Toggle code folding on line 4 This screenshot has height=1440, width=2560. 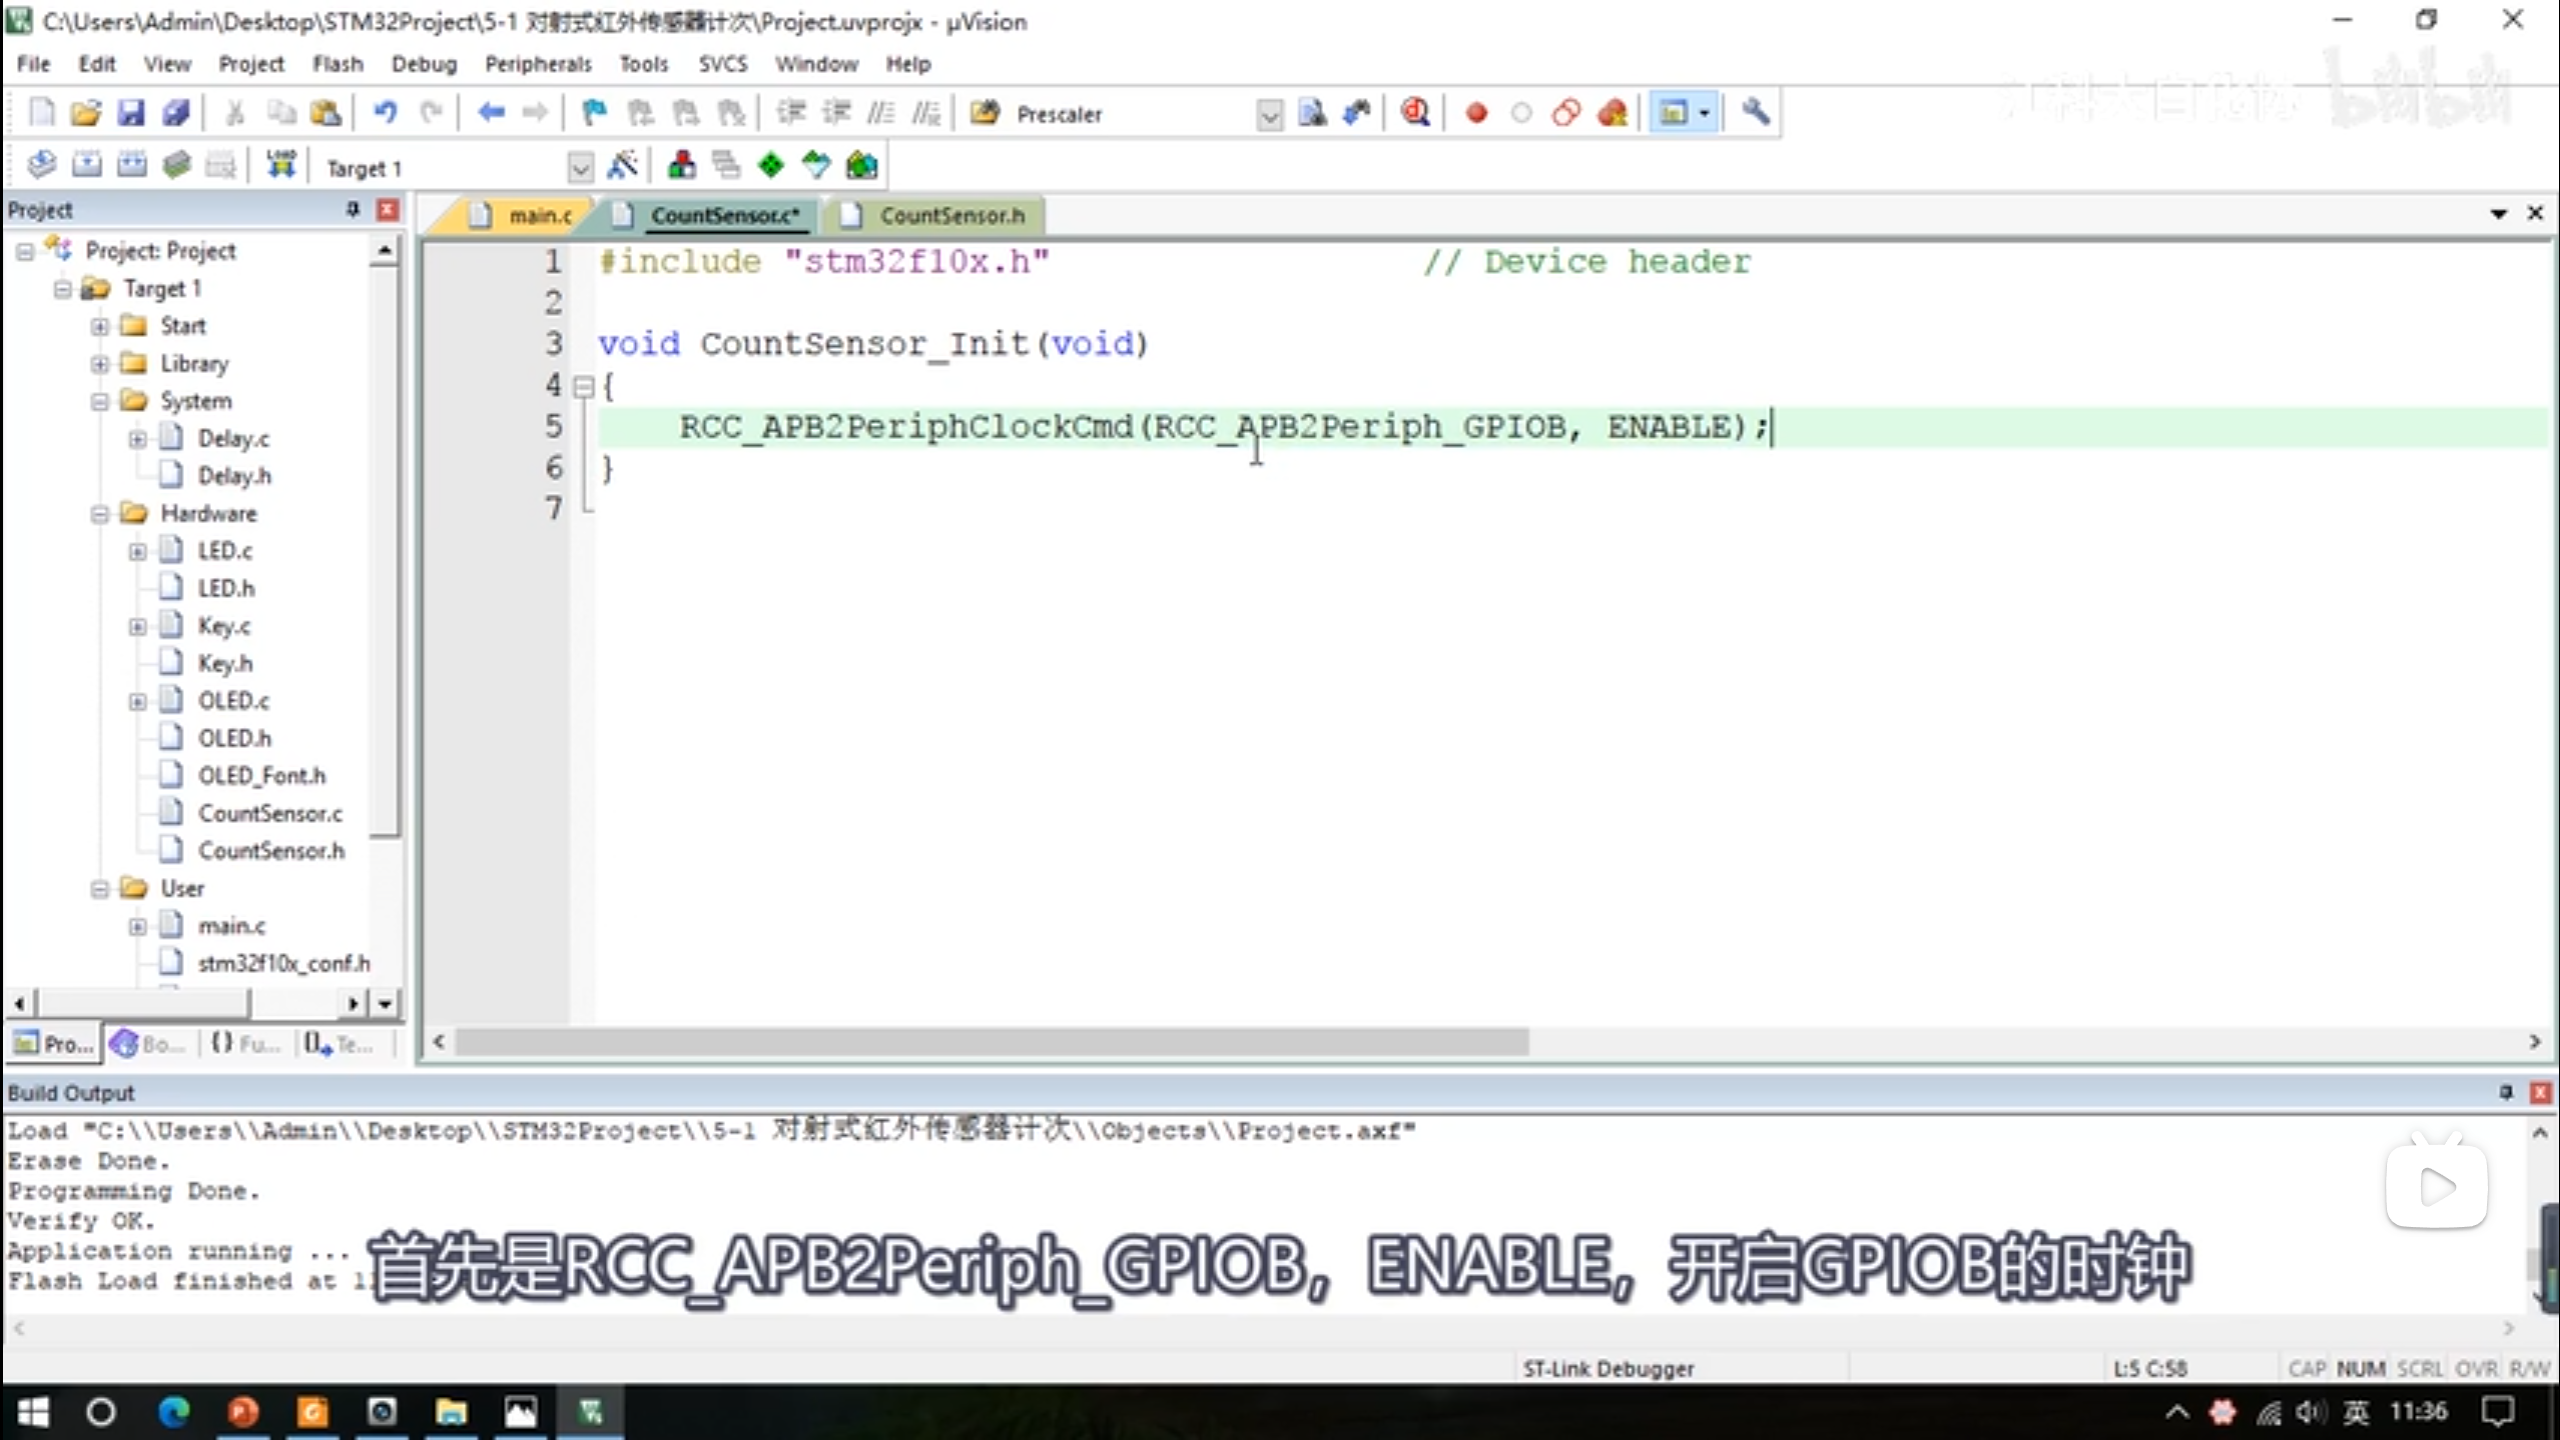[x=584, y=387]
